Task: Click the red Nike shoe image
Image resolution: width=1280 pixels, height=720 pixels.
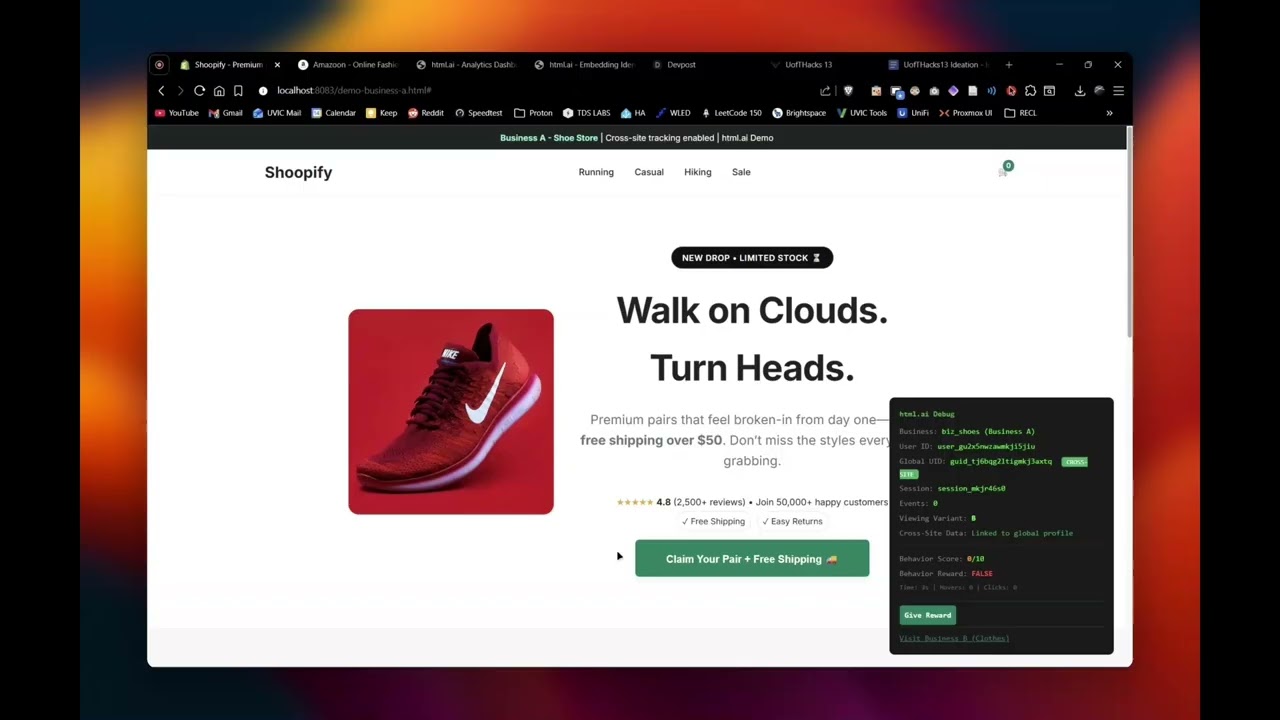Action: click(451, 412)
